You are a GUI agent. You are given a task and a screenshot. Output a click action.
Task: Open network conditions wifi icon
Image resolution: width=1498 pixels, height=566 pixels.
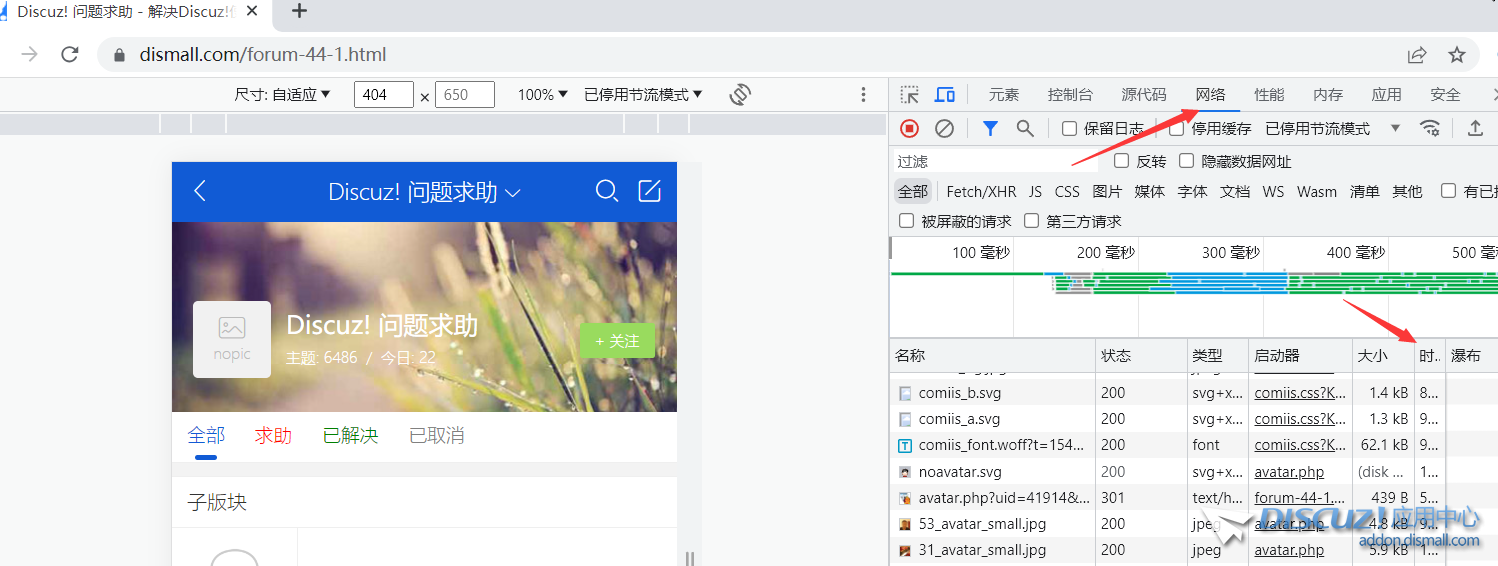1431,128
